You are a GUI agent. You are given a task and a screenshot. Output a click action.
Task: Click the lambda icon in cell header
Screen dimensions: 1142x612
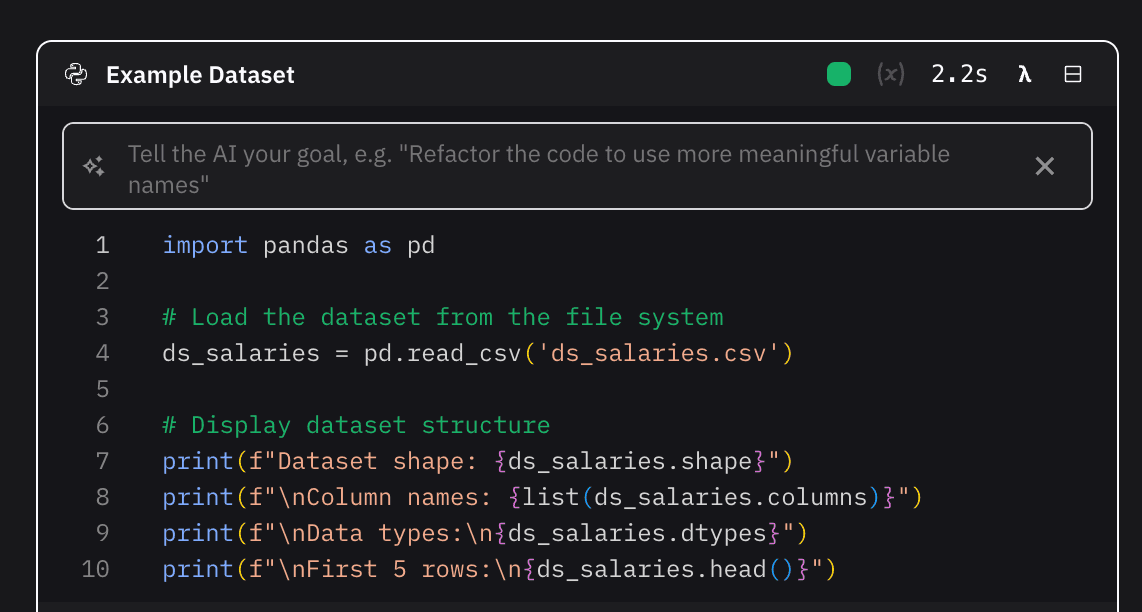coord(1024,75)
